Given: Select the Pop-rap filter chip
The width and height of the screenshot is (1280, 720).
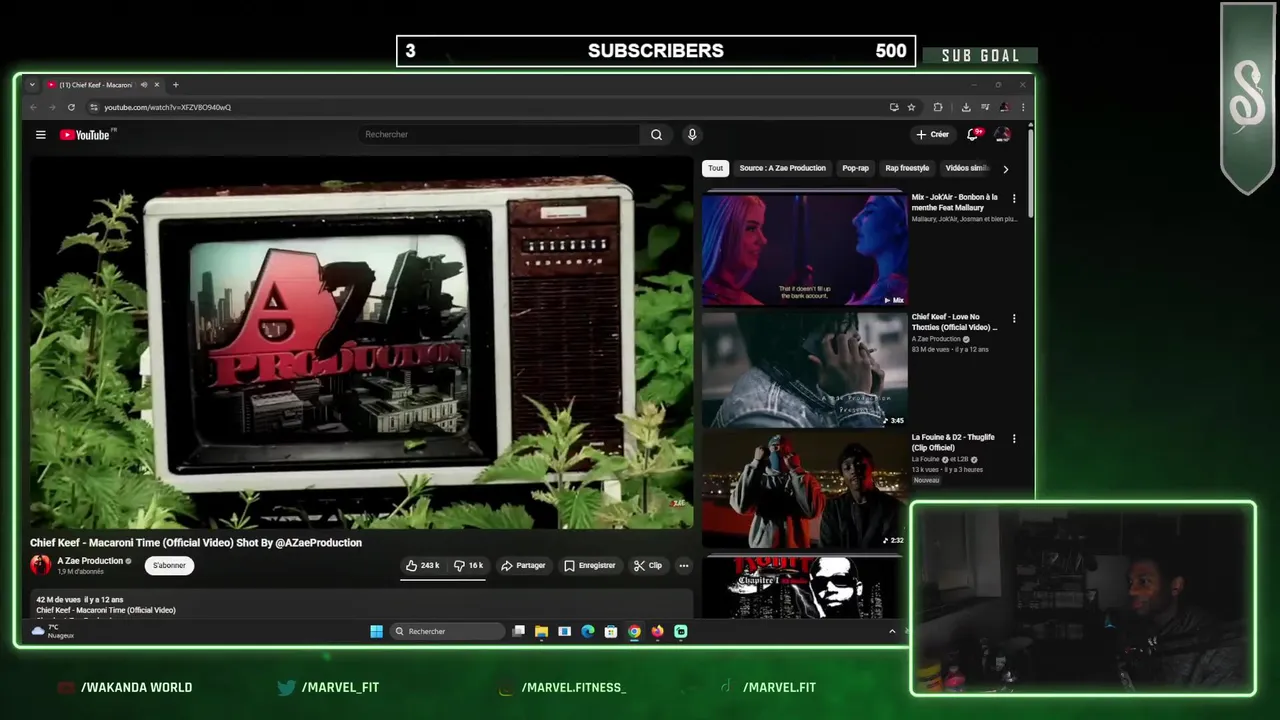Looking at the screenshot, I should (855, 168).
